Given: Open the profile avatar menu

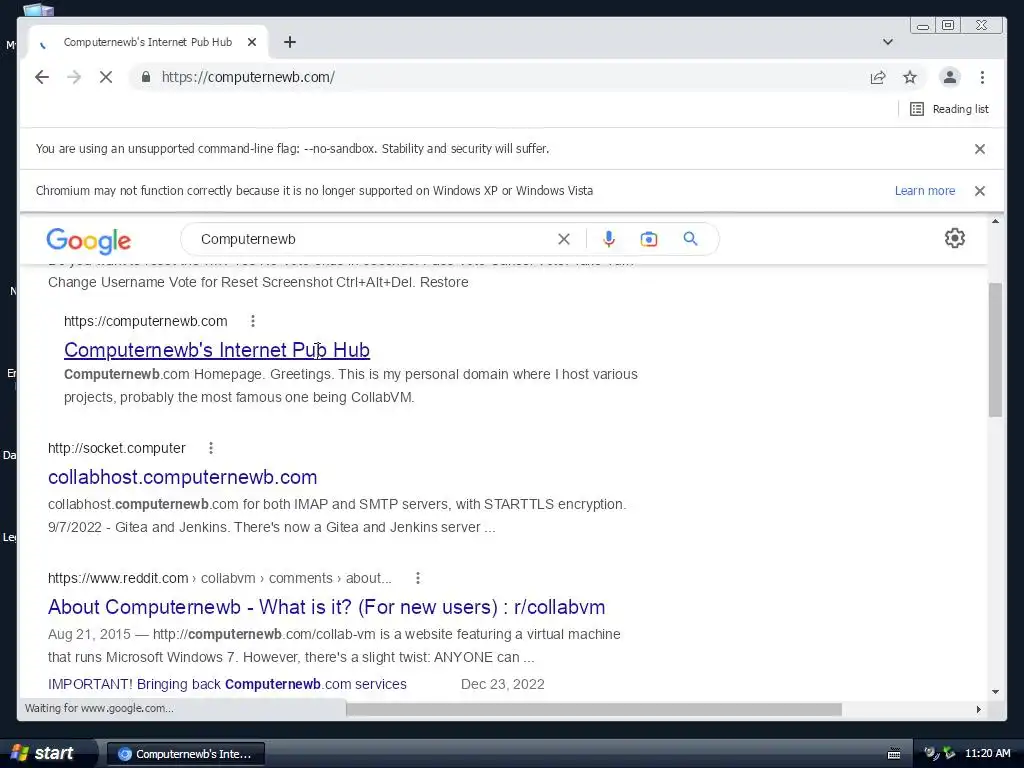Looking at the screenshot, I should pyautogui.click(x=950, y=77).
